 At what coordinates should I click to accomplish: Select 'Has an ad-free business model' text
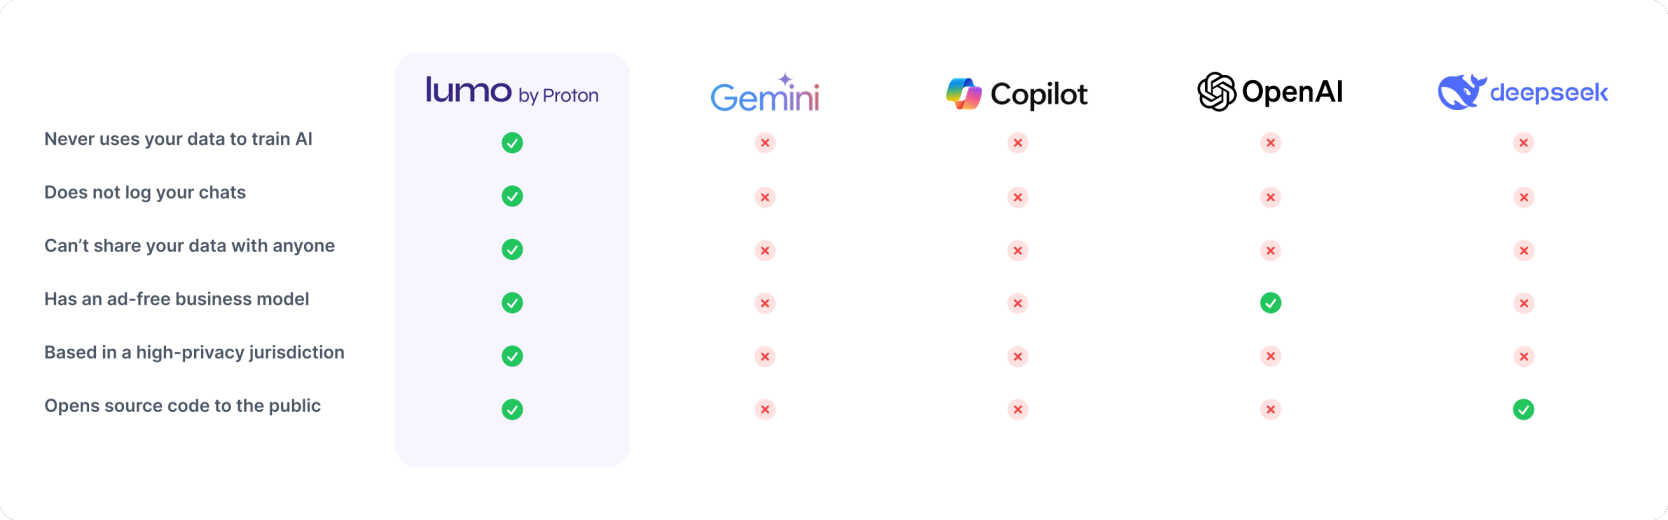click(176, 299)
